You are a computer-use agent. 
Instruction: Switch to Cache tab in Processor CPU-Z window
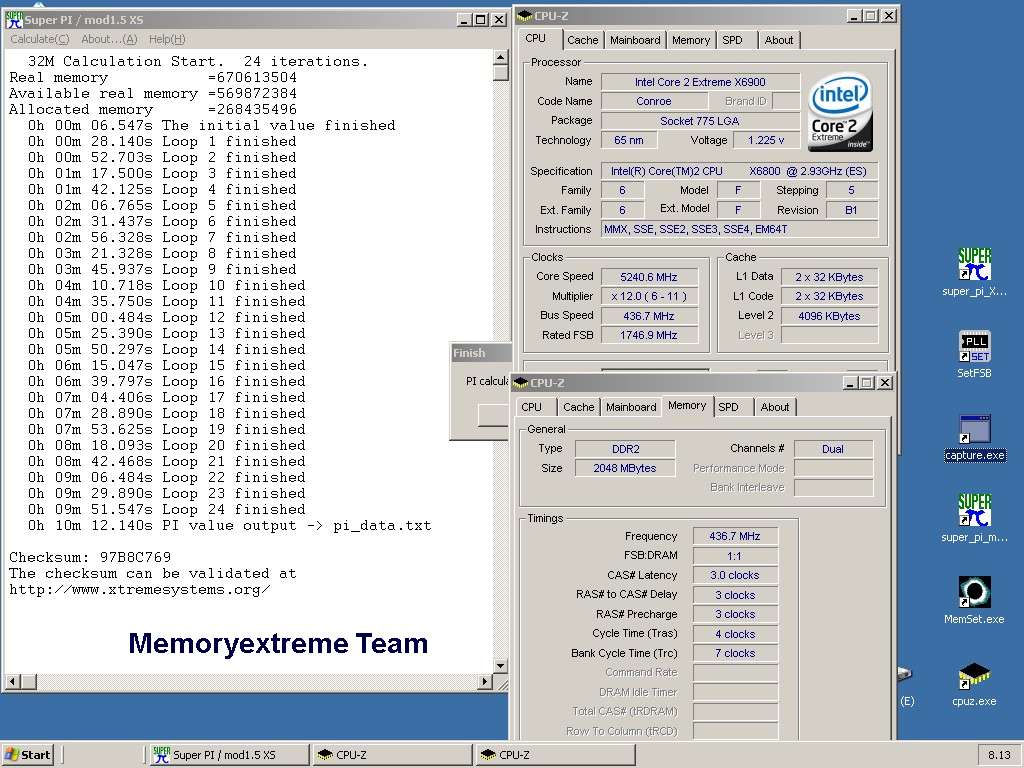tap(583, 40)
